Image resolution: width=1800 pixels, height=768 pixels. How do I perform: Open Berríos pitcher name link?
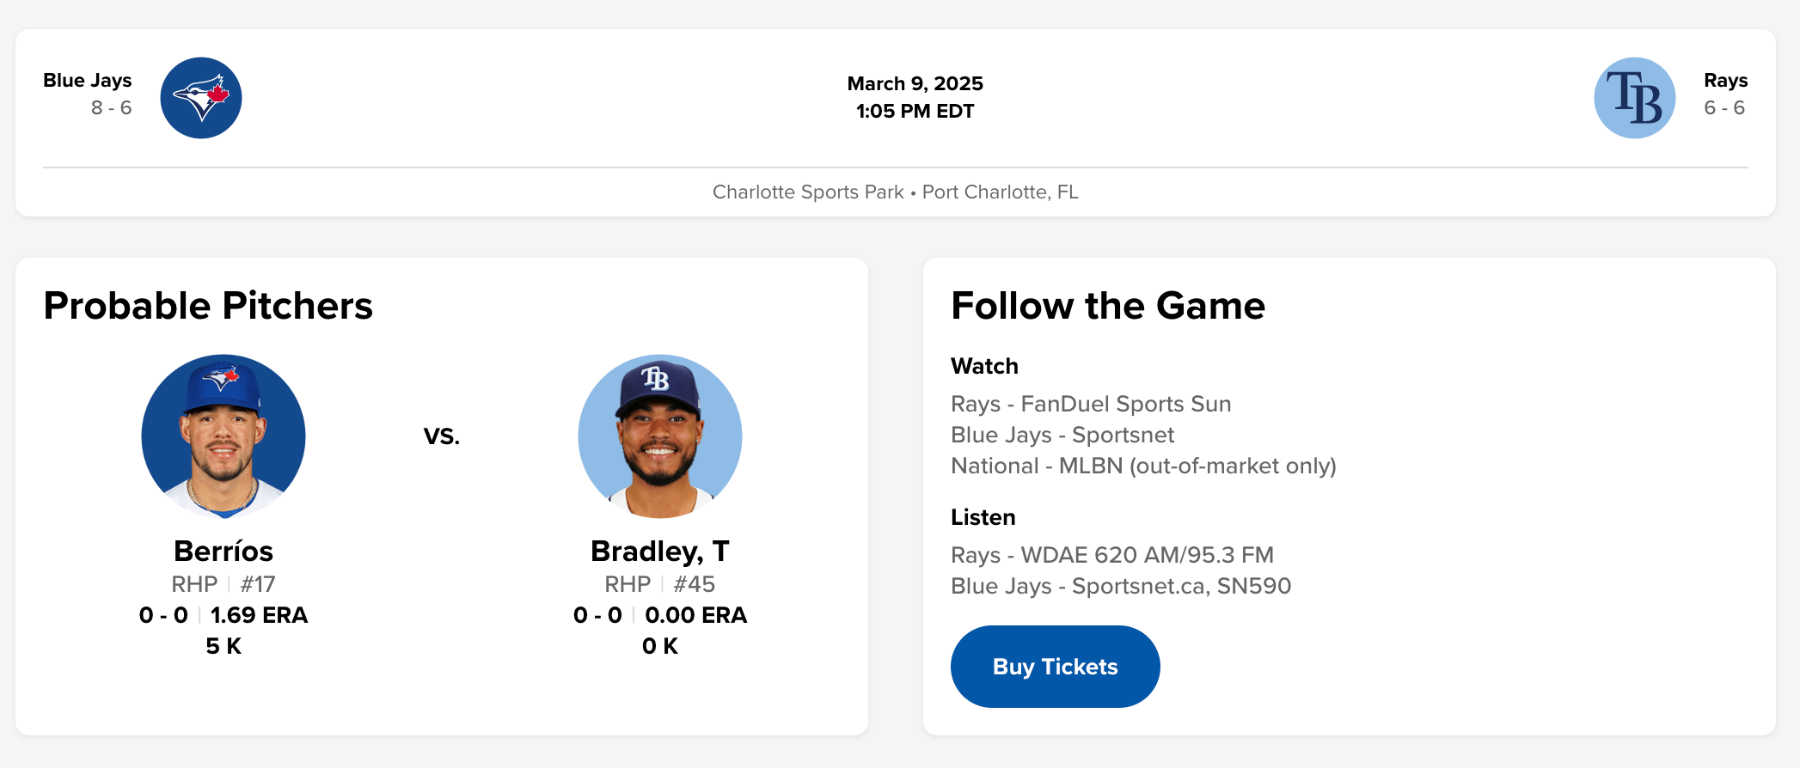click(x=223, y=551)
